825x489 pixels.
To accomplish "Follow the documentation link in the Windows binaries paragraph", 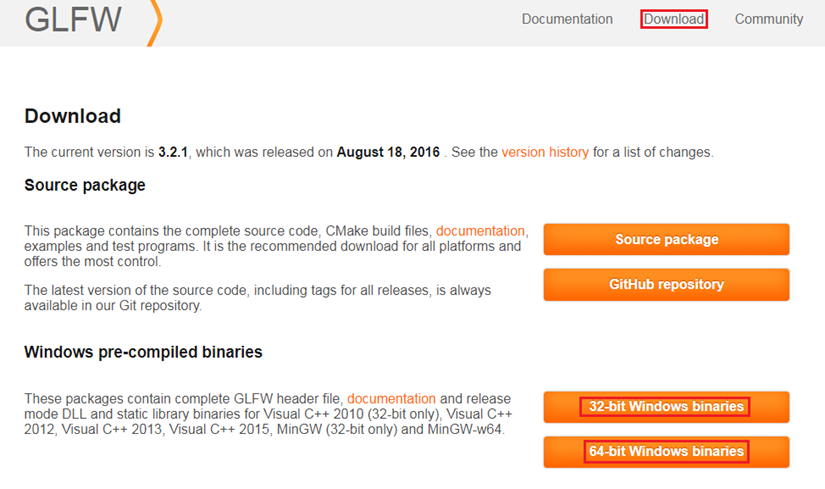I will point(391,398).
